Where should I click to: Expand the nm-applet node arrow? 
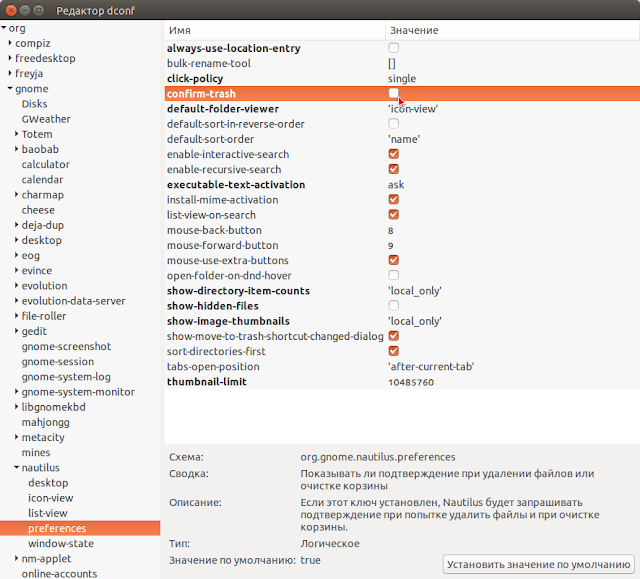click(x=16, y=558)
